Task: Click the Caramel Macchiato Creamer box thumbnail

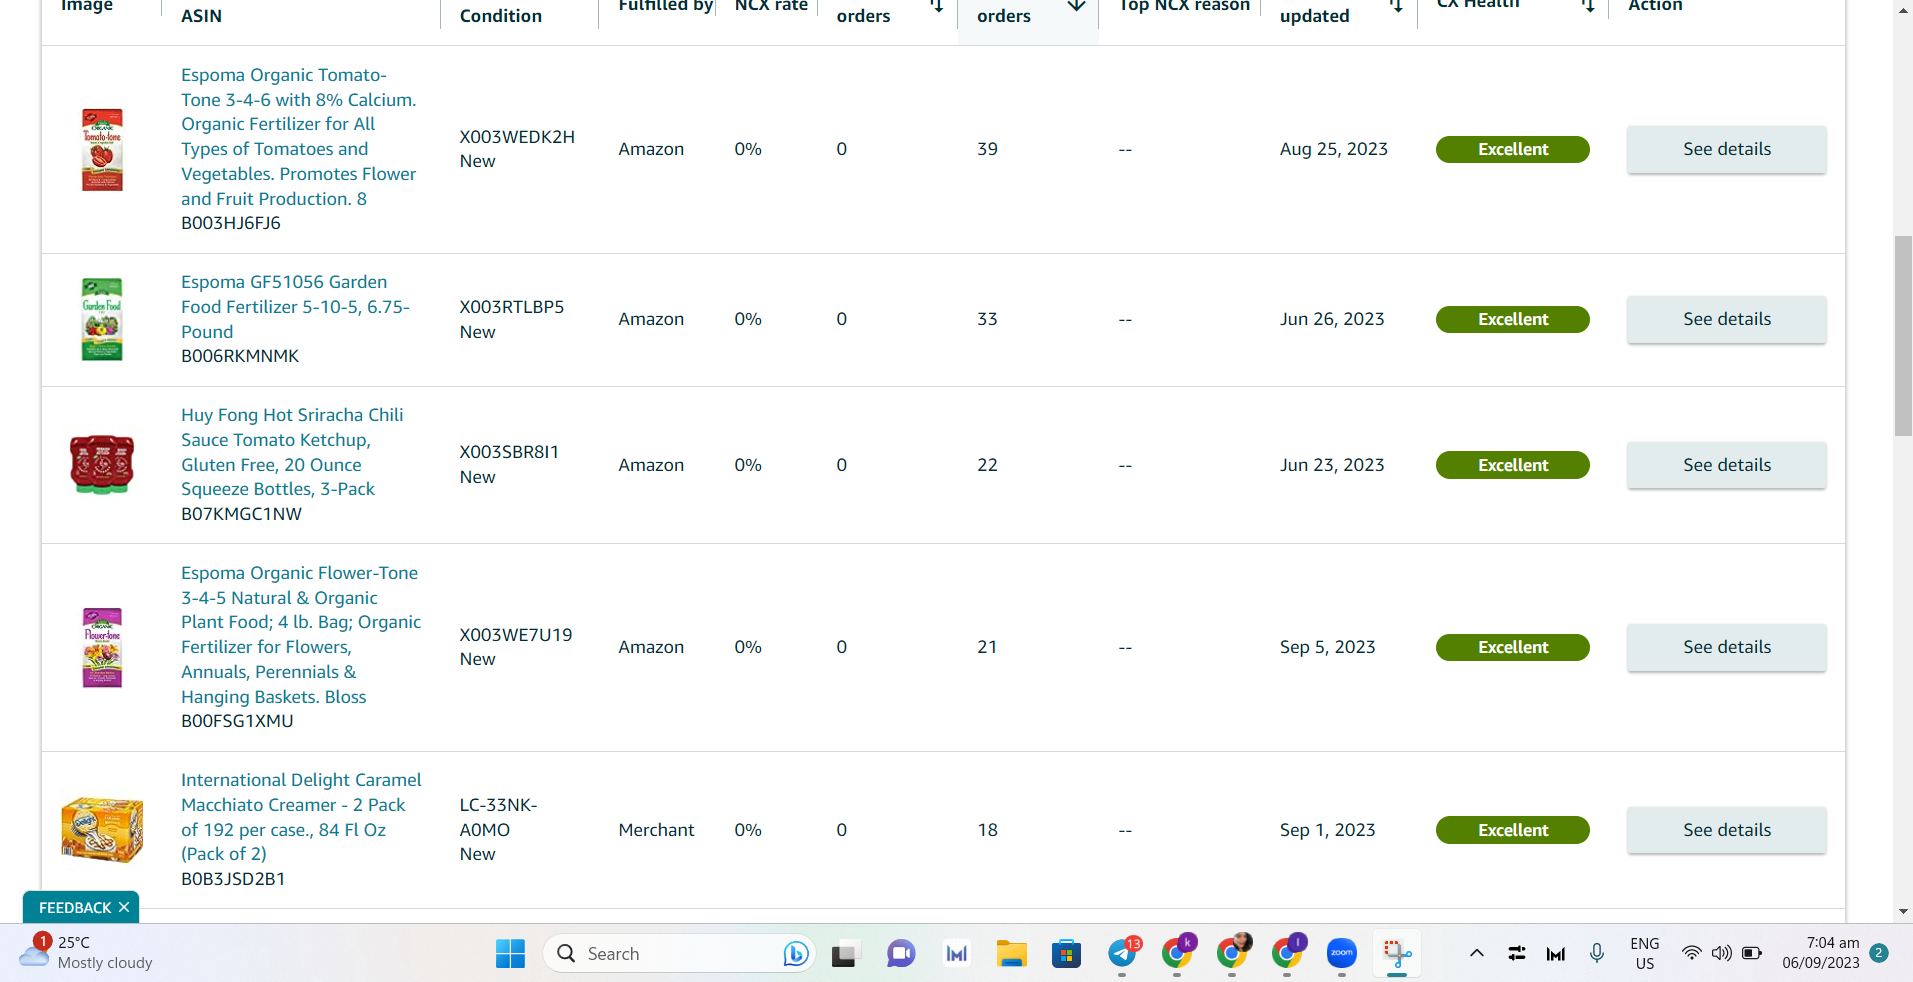Action: pyautogui.click(x=102, y=830)
